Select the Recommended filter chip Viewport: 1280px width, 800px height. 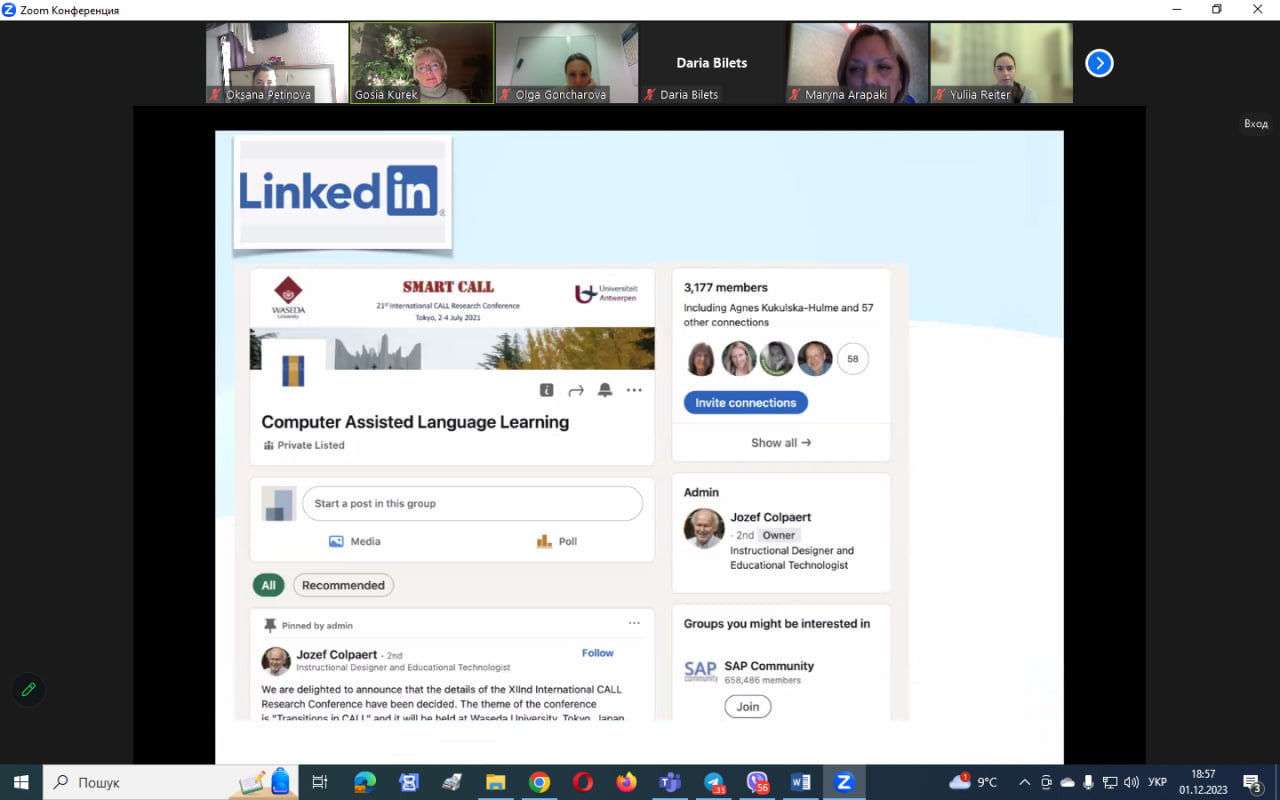coord(343,585)
